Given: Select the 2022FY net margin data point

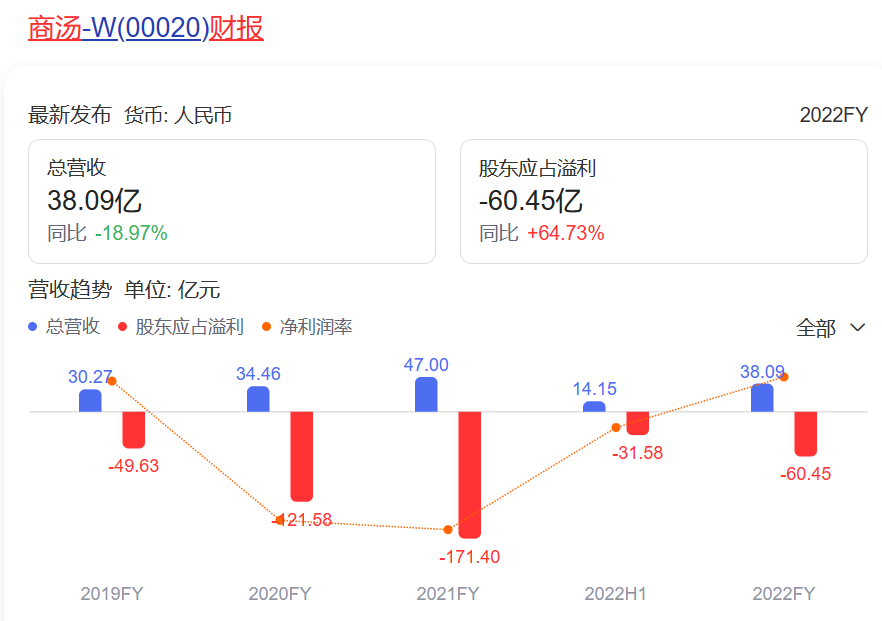Looking at the screenshot, I should [x=784, y=377].
